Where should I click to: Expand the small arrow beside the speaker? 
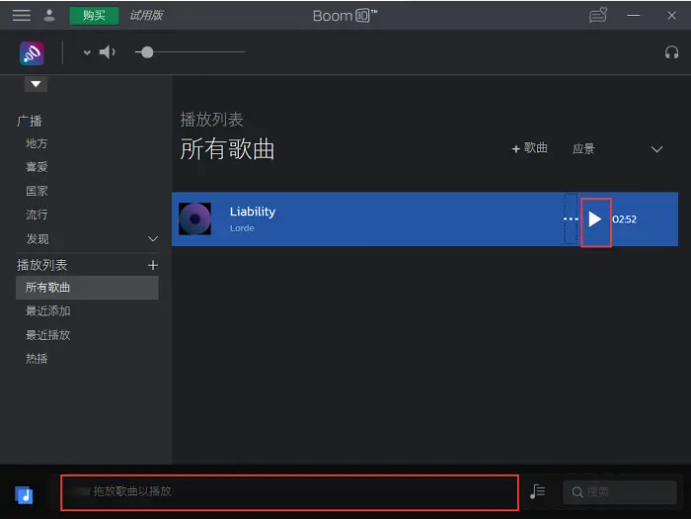pos(87,52)
